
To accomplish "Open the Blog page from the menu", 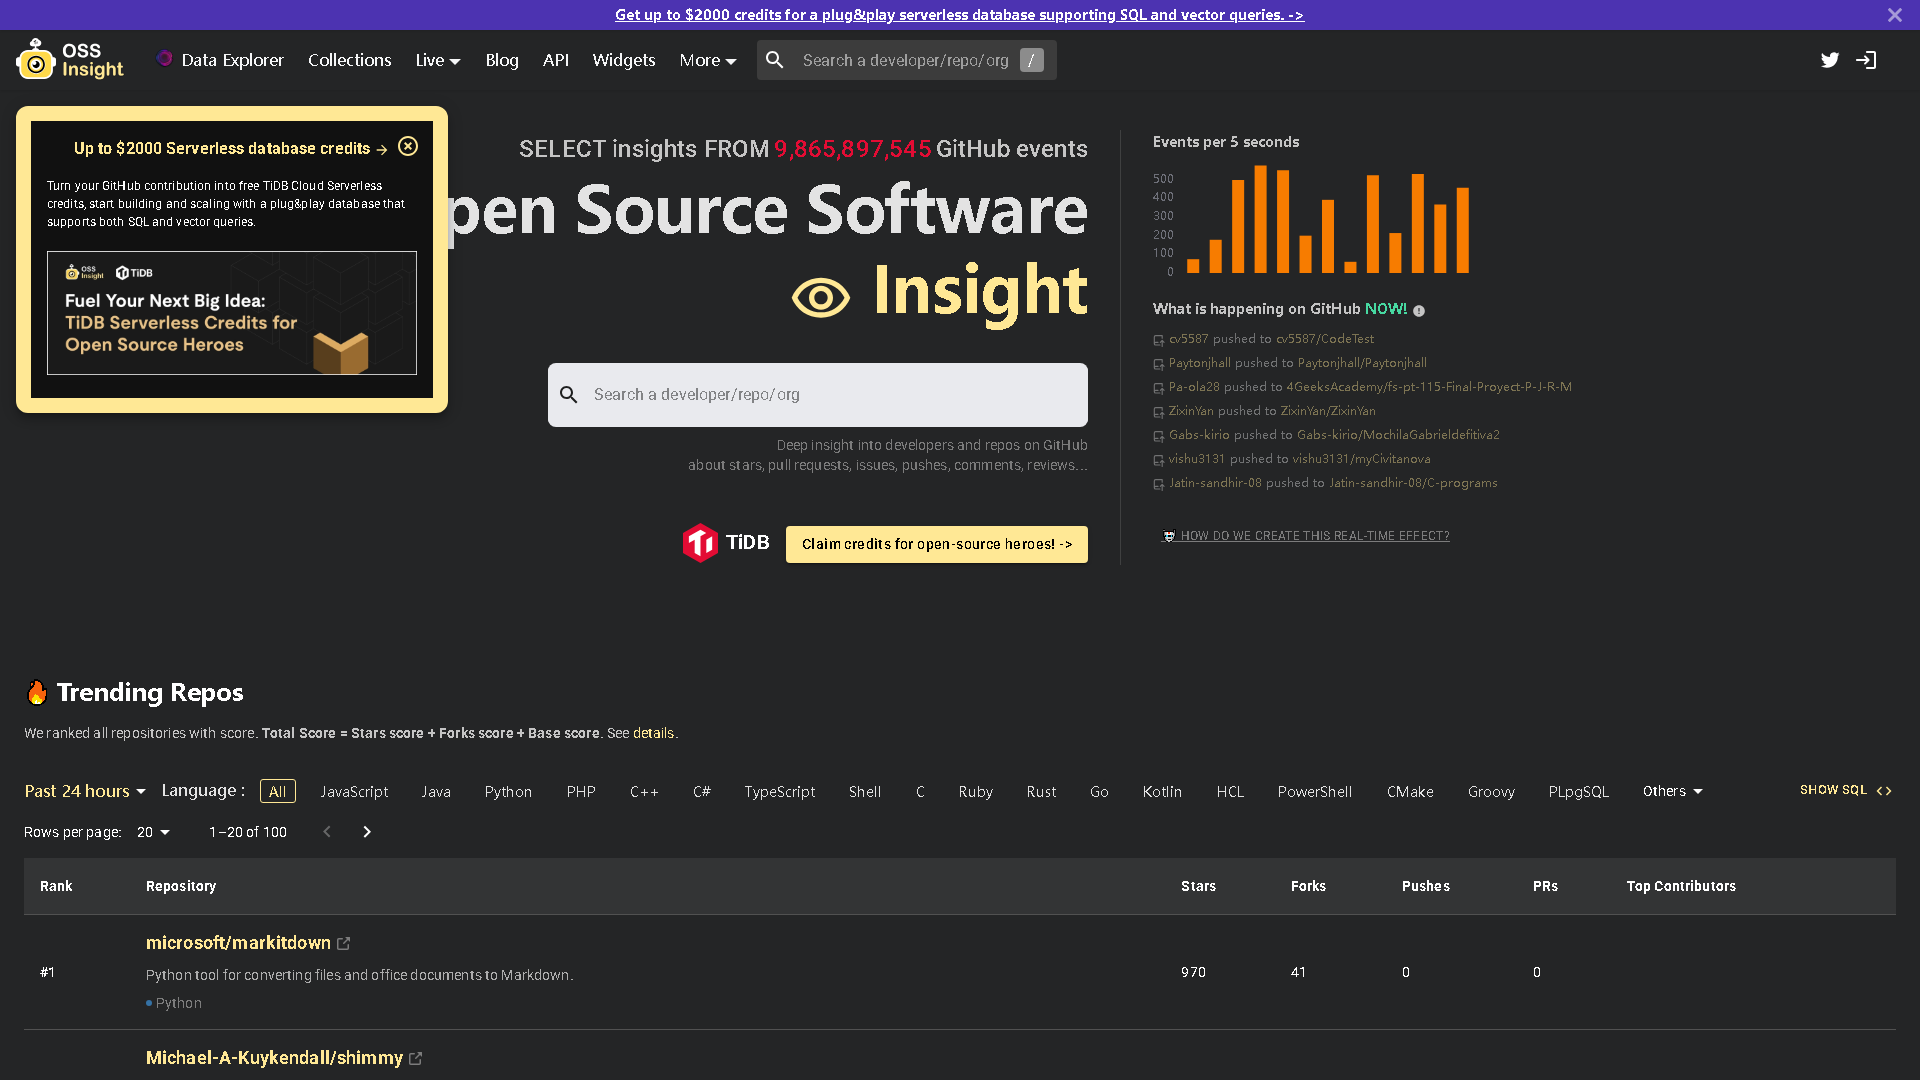I will pos(501,60).
